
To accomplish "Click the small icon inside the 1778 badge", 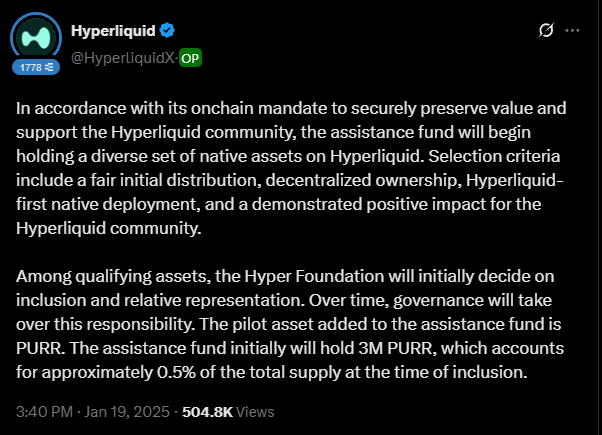I will 52,67.
